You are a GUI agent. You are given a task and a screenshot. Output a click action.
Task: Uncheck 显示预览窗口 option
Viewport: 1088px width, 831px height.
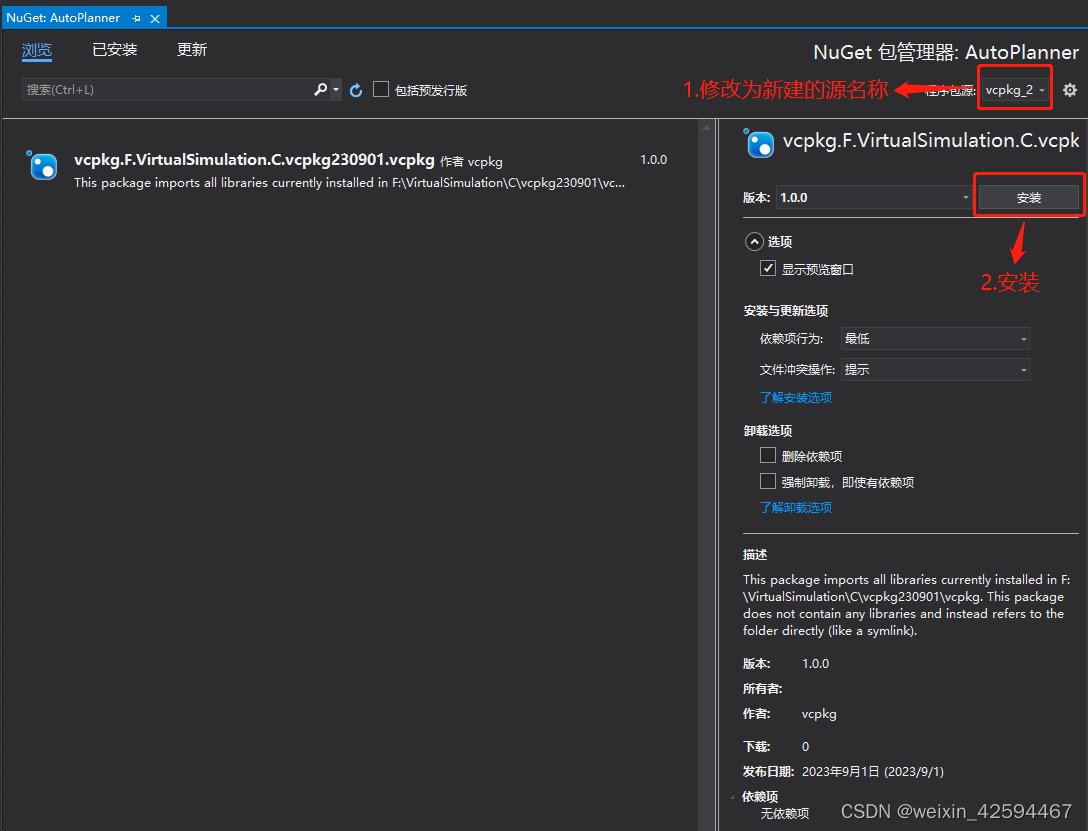[768, 268]
